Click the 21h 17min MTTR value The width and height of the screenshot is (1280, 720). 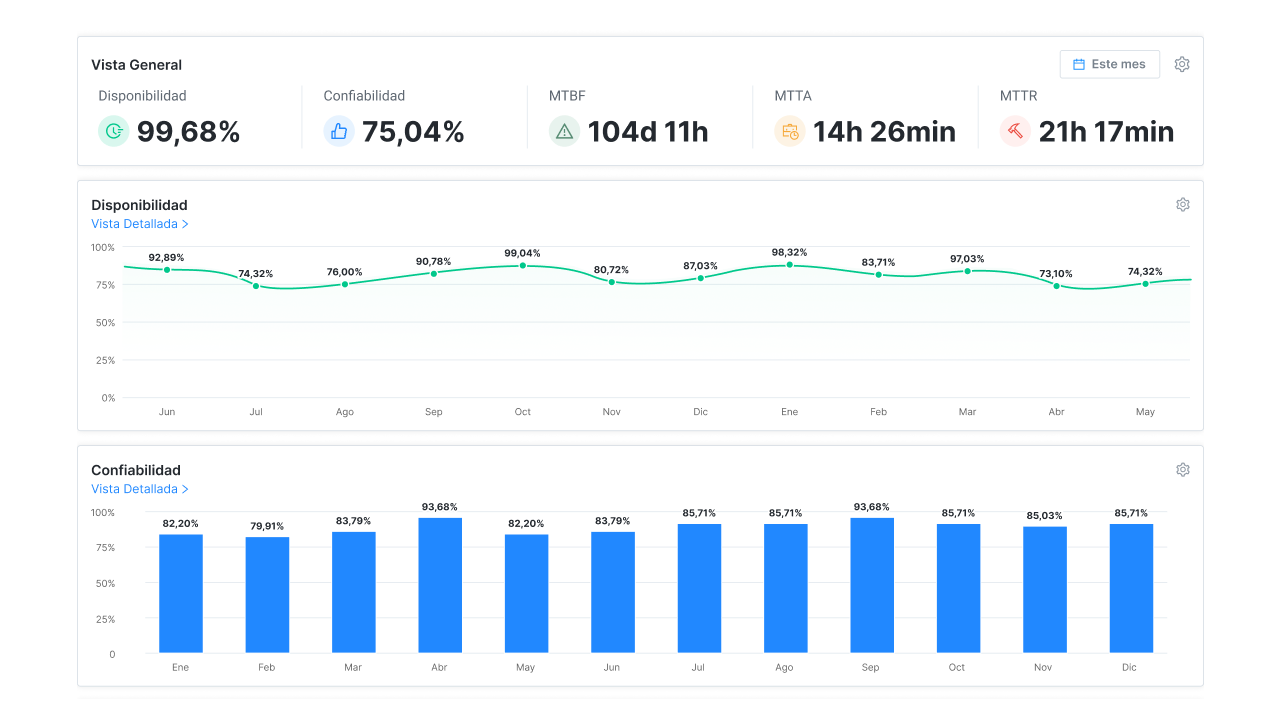[1106, 132]
